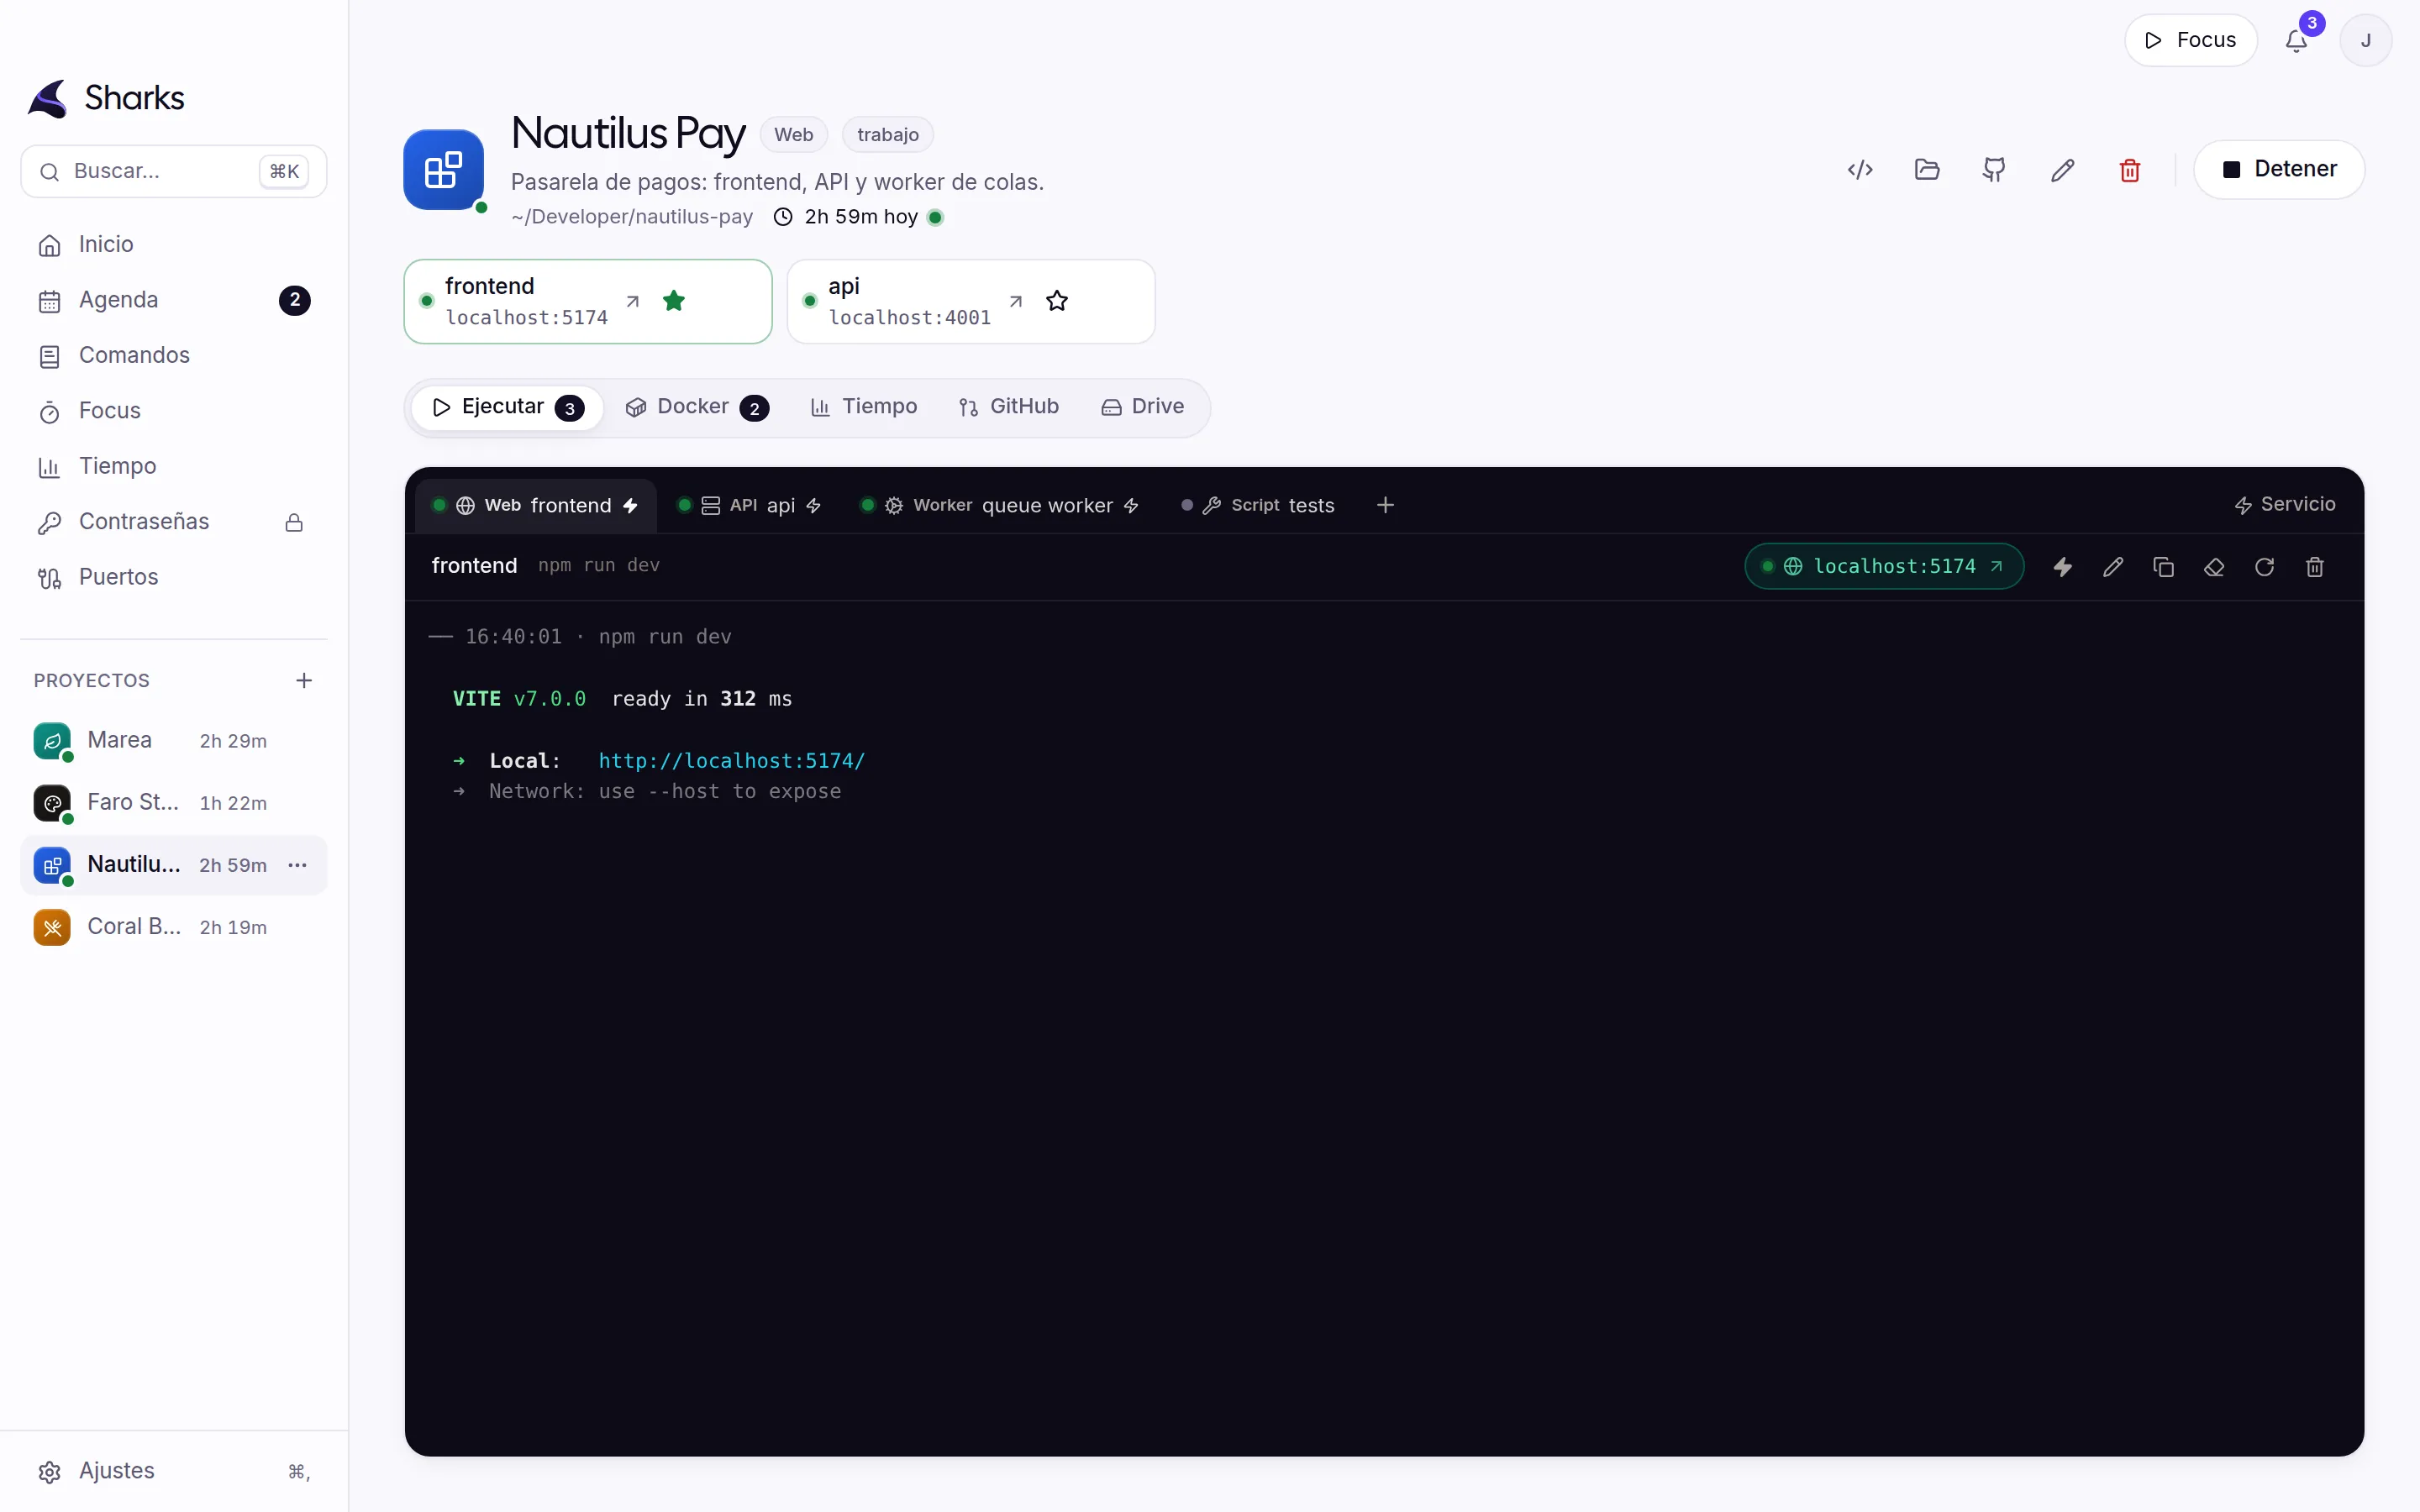Open Puertos in sidebar

174,577
